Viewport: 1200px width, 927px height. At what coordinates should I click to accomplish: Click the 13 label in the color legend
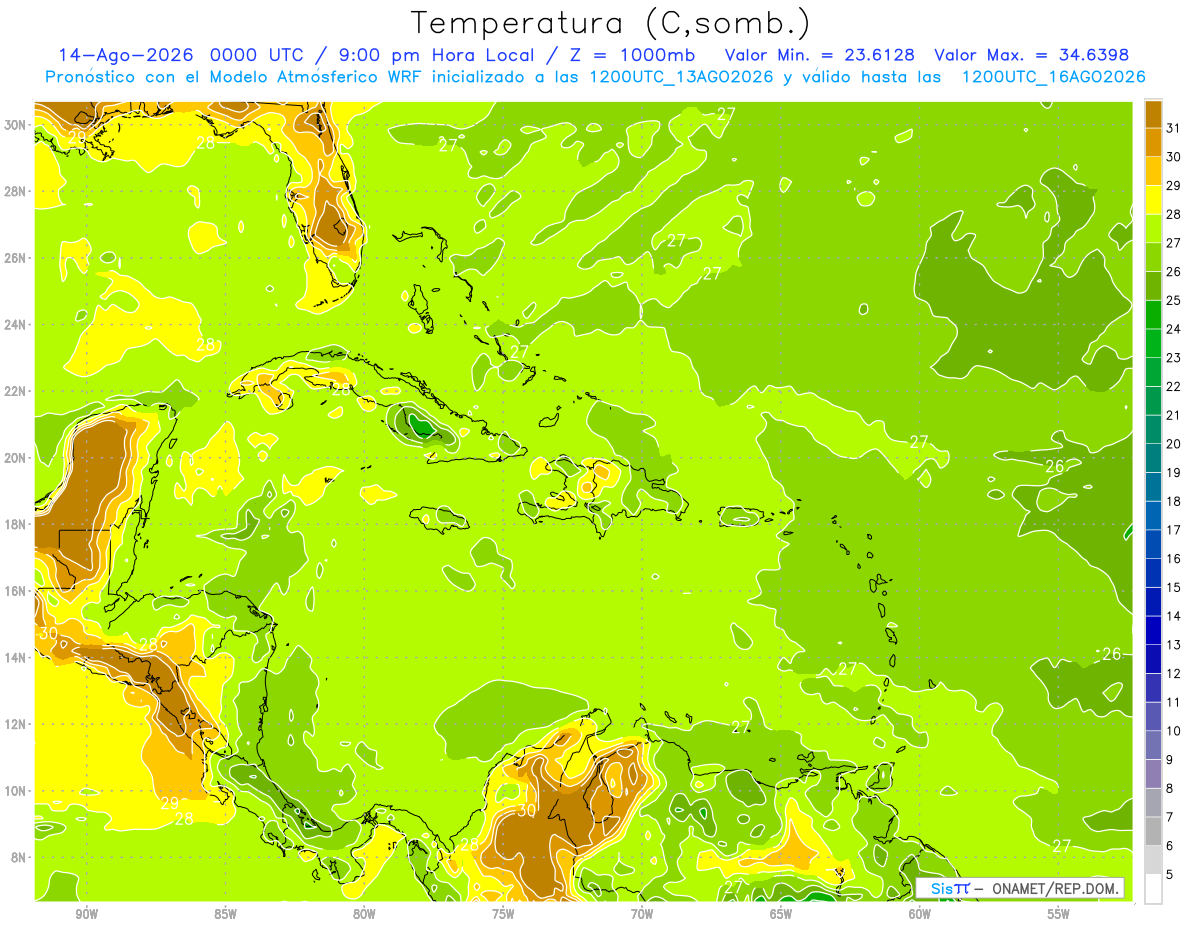tap(1173, 645)
